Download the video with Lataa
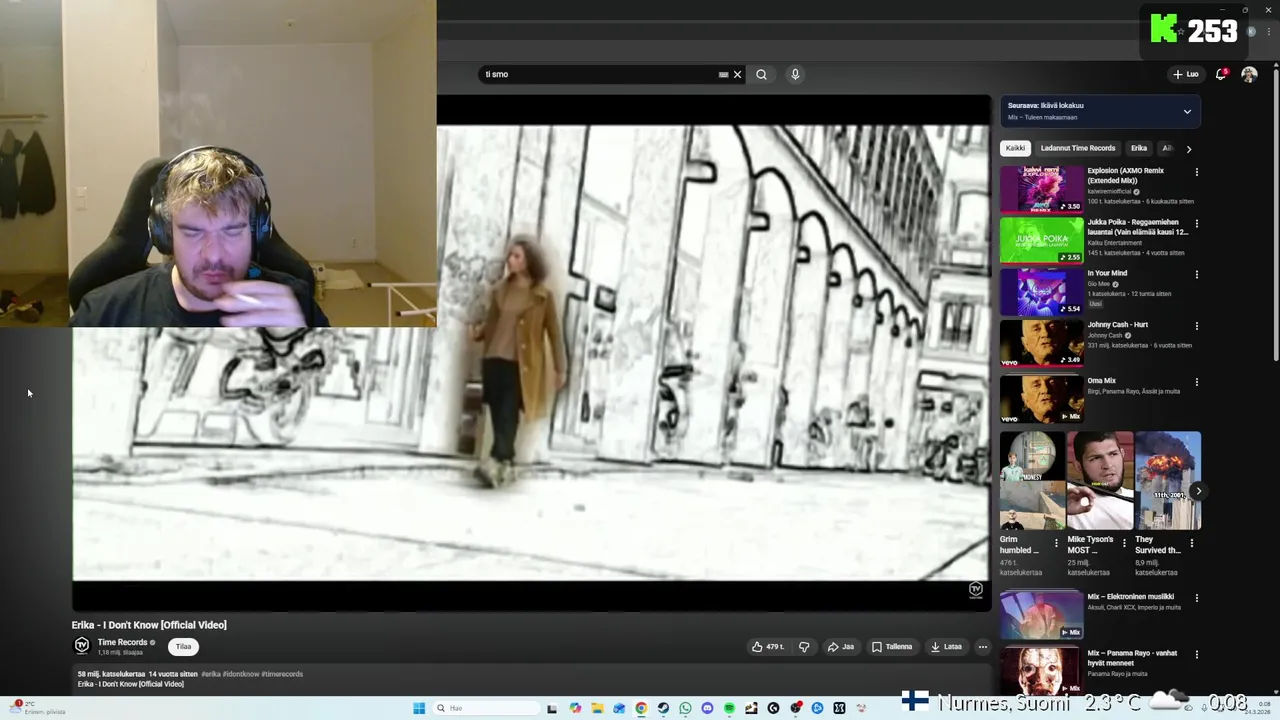This screenshot has width=1280, height=720. tap(945, 647)
